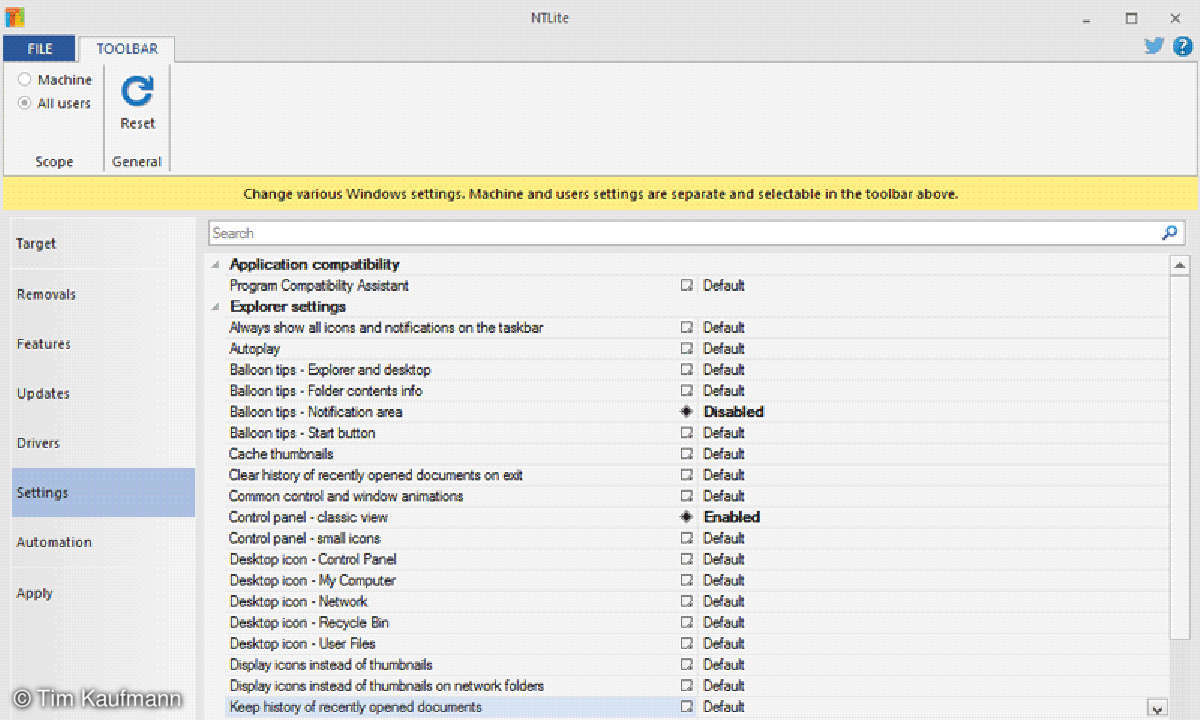Screen dimensions: 1200x720
Task: Select the Machine scope radio button
Action: coord(25,80)
